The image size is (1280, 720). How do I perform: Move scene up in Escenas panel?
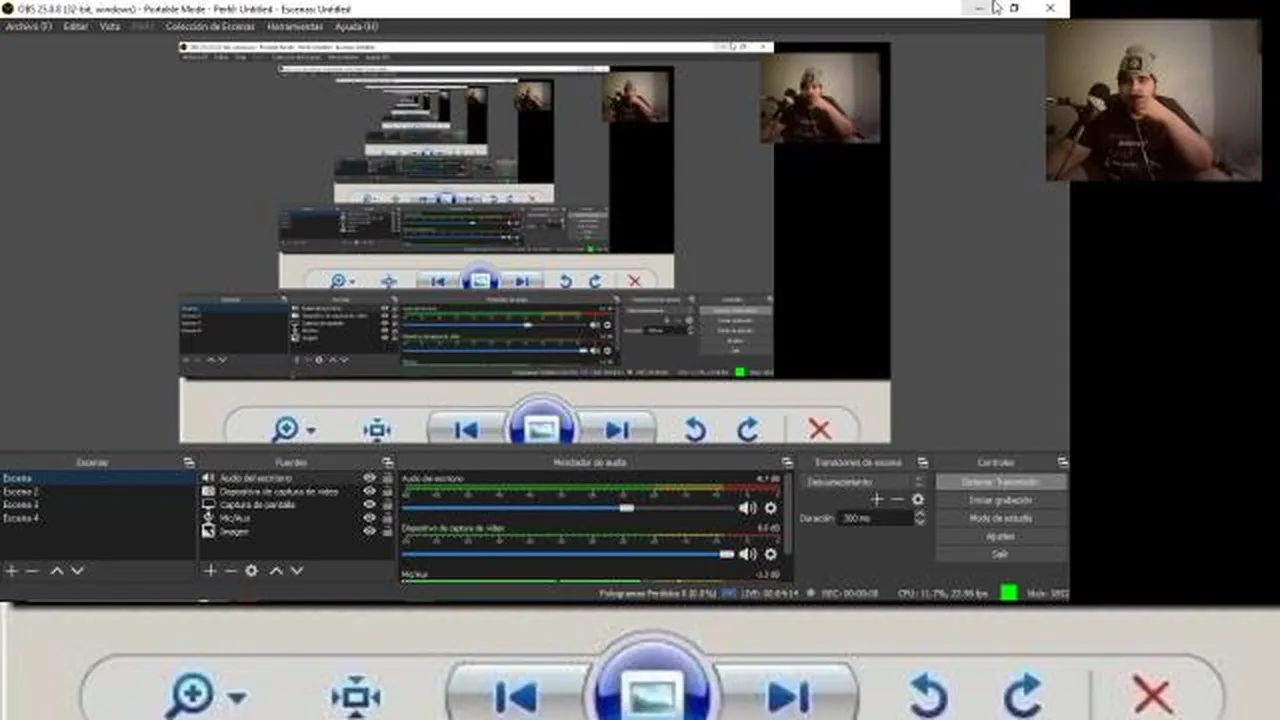tap(57, 571)
